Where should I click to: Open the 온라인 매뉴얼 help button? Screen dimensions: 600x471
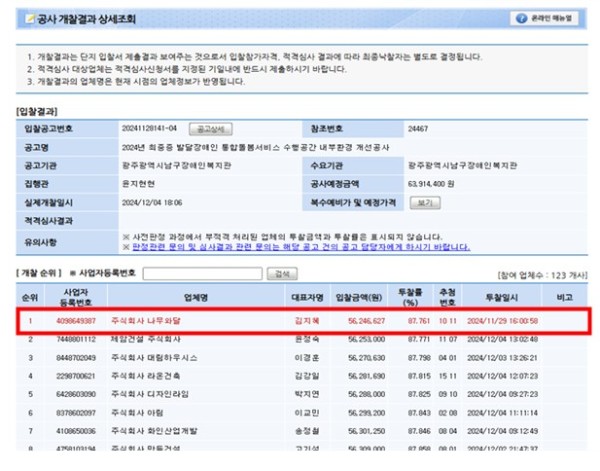tap(544, 18)
